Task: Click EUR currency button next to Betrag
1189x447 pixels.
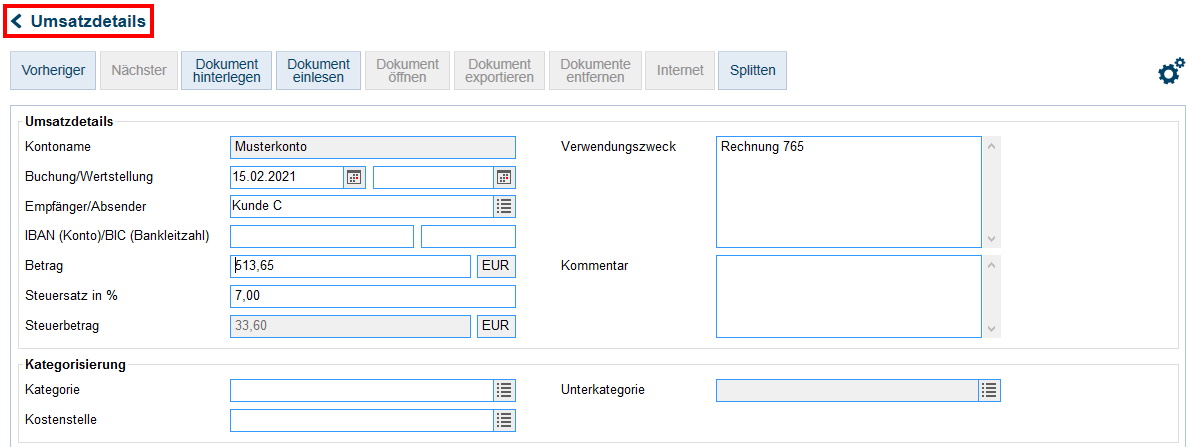Action: click(496, 266)
